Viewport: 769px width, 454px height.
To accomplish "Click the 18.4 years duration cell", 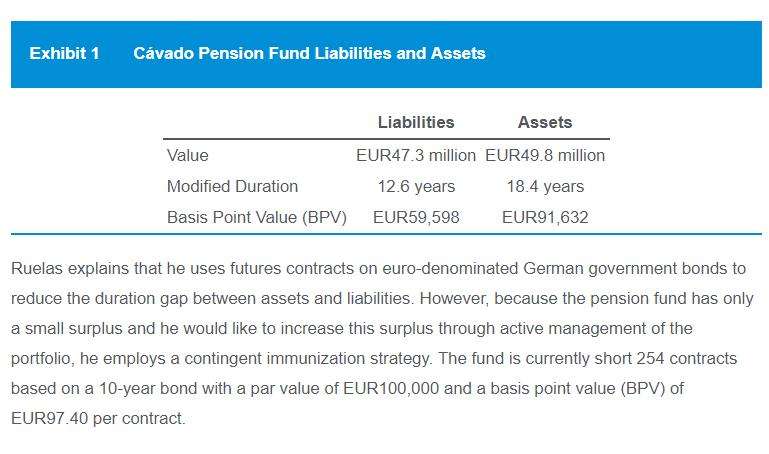I will point(545,186).
